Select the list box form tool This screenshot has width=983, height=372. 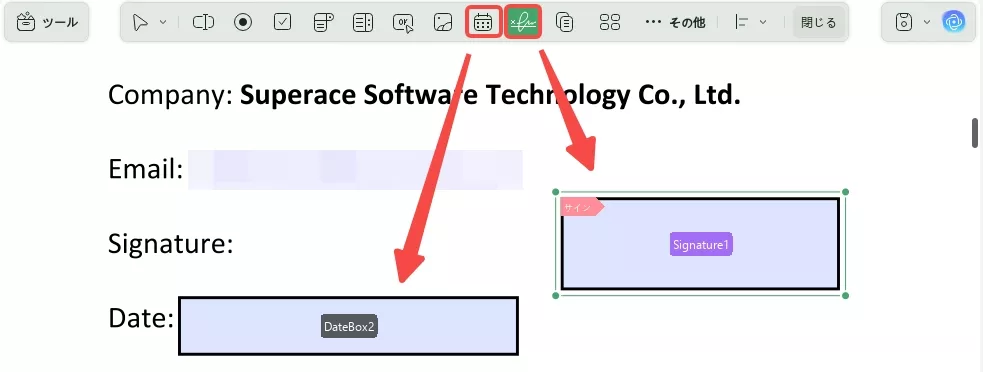coord(363,23)
